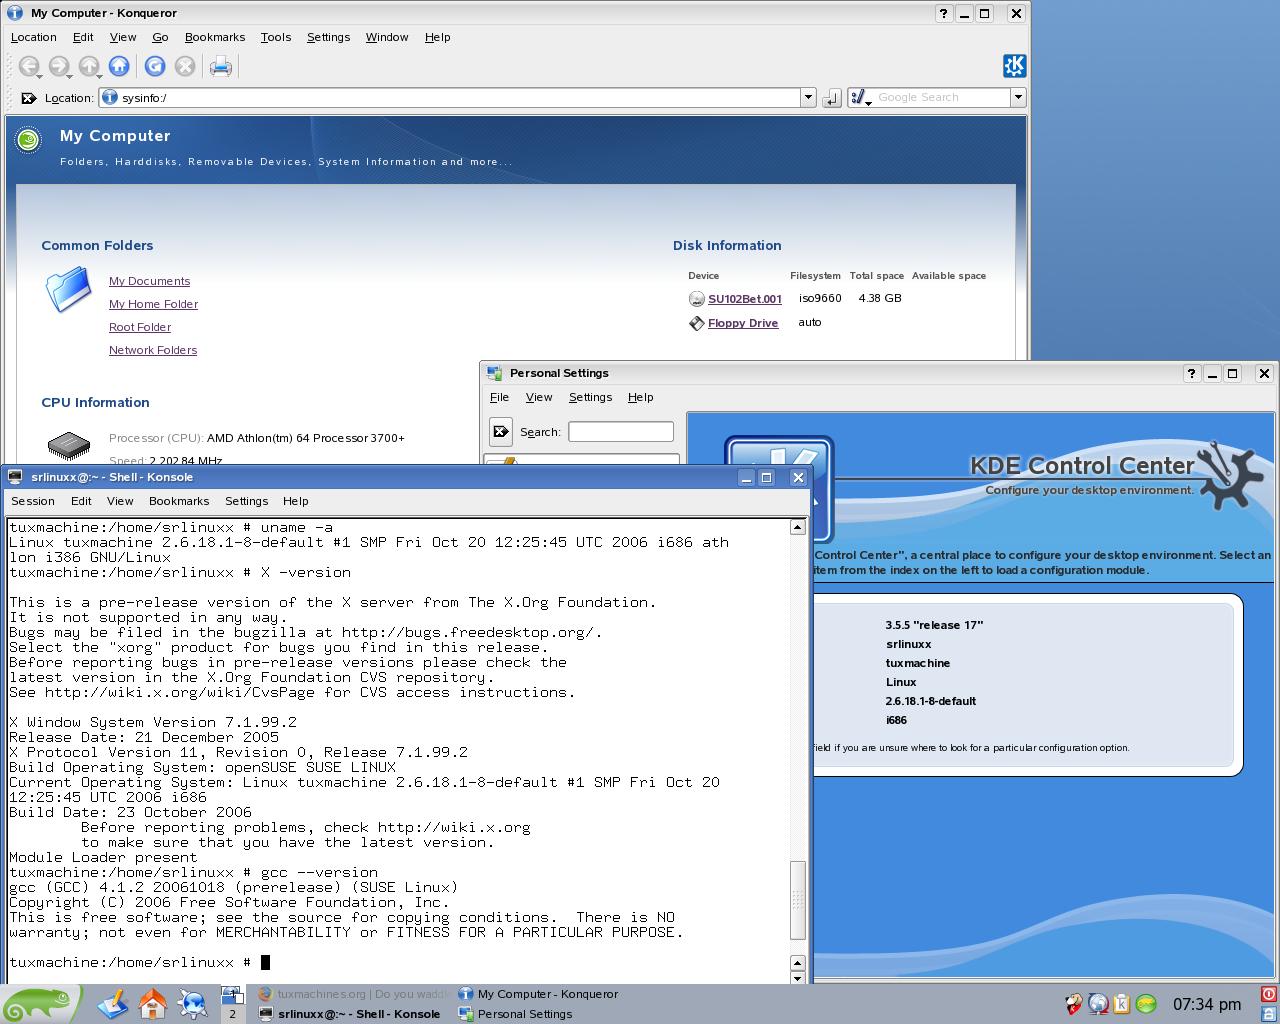Click the Konsole window menu icon in titlebar

[x=16, y=477]
